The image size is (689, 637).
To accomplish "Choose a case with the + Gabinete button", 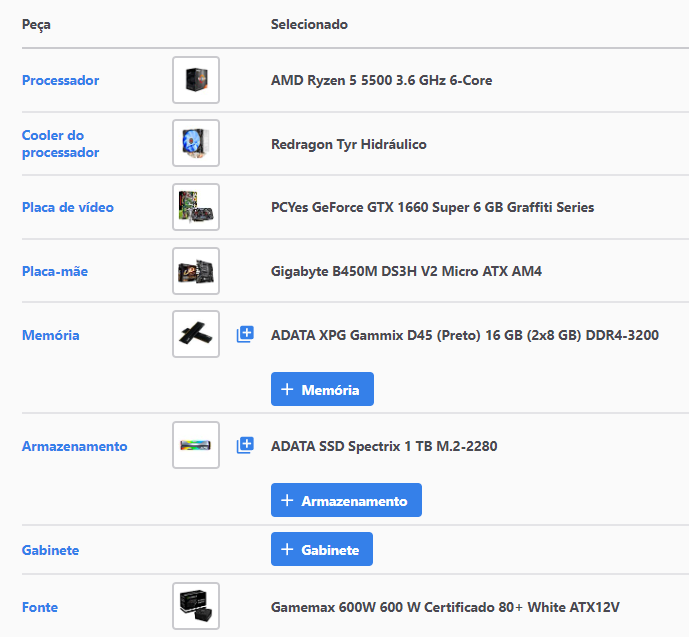I will tap(322, 549).
